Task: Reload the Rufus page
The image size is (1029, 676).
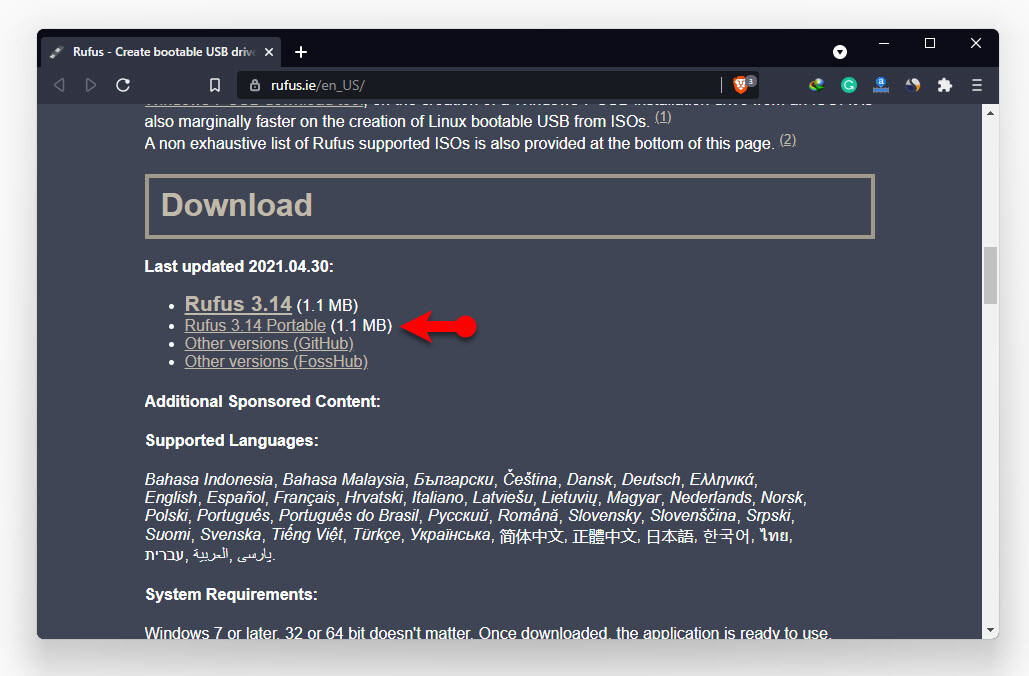Action: [123, 85]
